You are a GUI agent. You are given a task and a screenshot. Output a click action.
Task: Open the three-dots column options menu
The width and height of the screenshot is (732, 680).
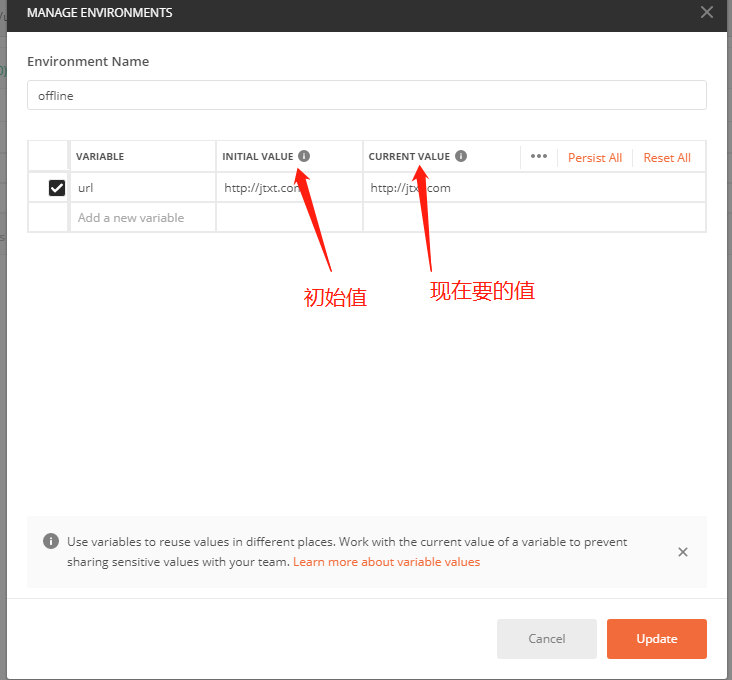[x=539, y=157]
